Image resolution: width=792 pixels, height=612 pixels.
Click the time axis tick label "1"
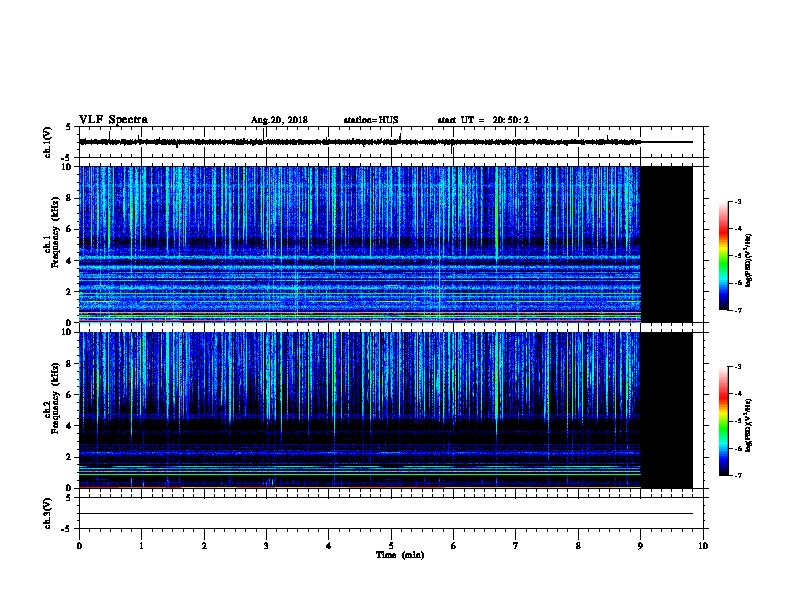pos(141,545)
